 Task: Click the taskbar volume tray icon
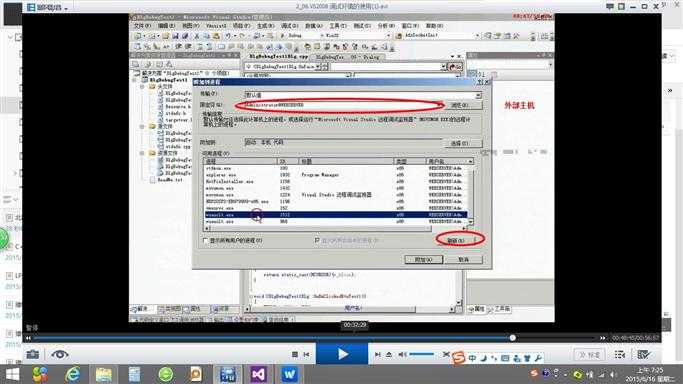pyautogui.click(x=613, y=374)
